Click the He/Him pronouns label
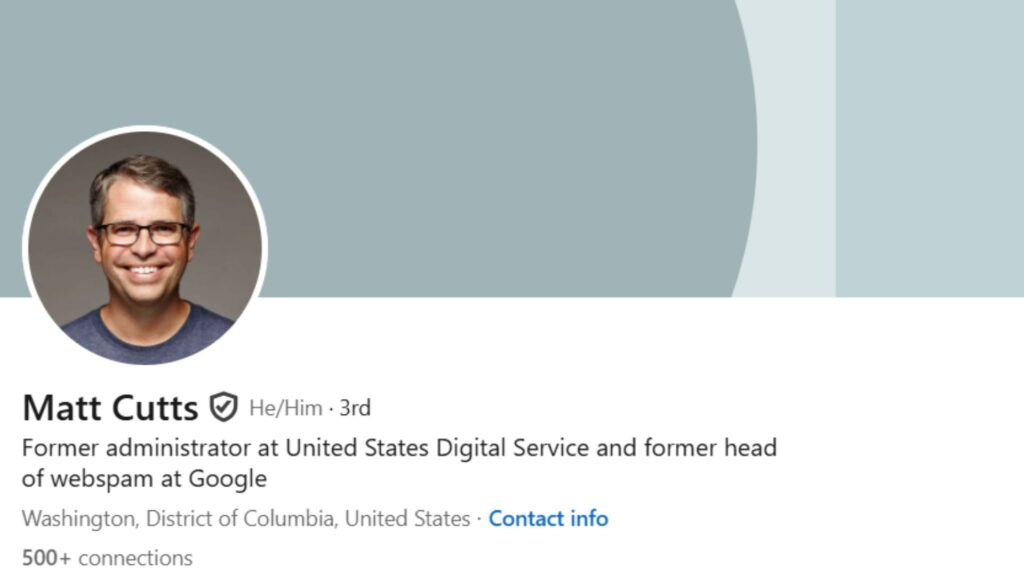The height and width of the screenshot is (576, 1024). click(x=286, y=408)
